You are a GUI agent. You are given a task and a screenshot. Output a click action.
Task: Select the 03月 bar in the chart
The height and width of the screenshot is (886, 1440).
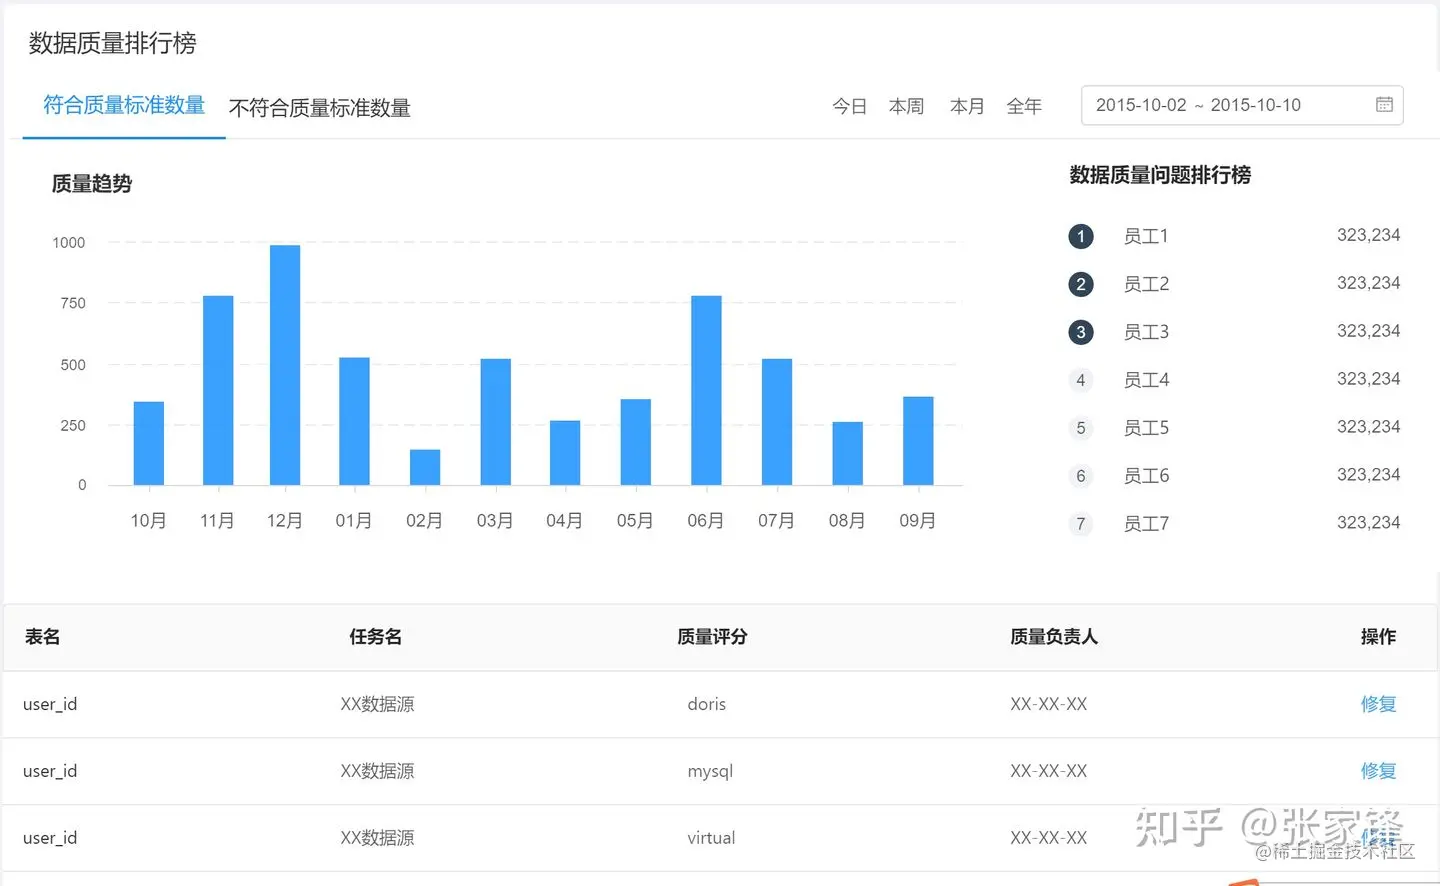[x=495, y=422]
